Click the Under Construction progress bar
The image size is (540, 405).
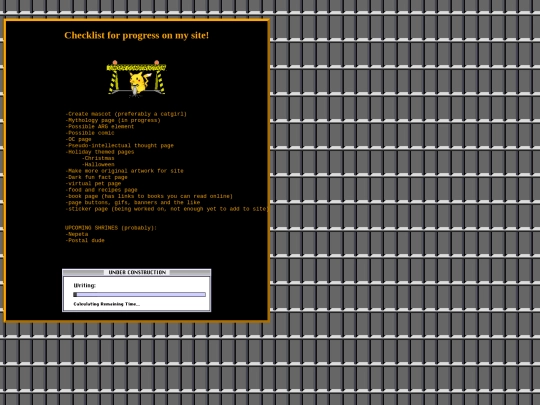[x=139, y=294]
